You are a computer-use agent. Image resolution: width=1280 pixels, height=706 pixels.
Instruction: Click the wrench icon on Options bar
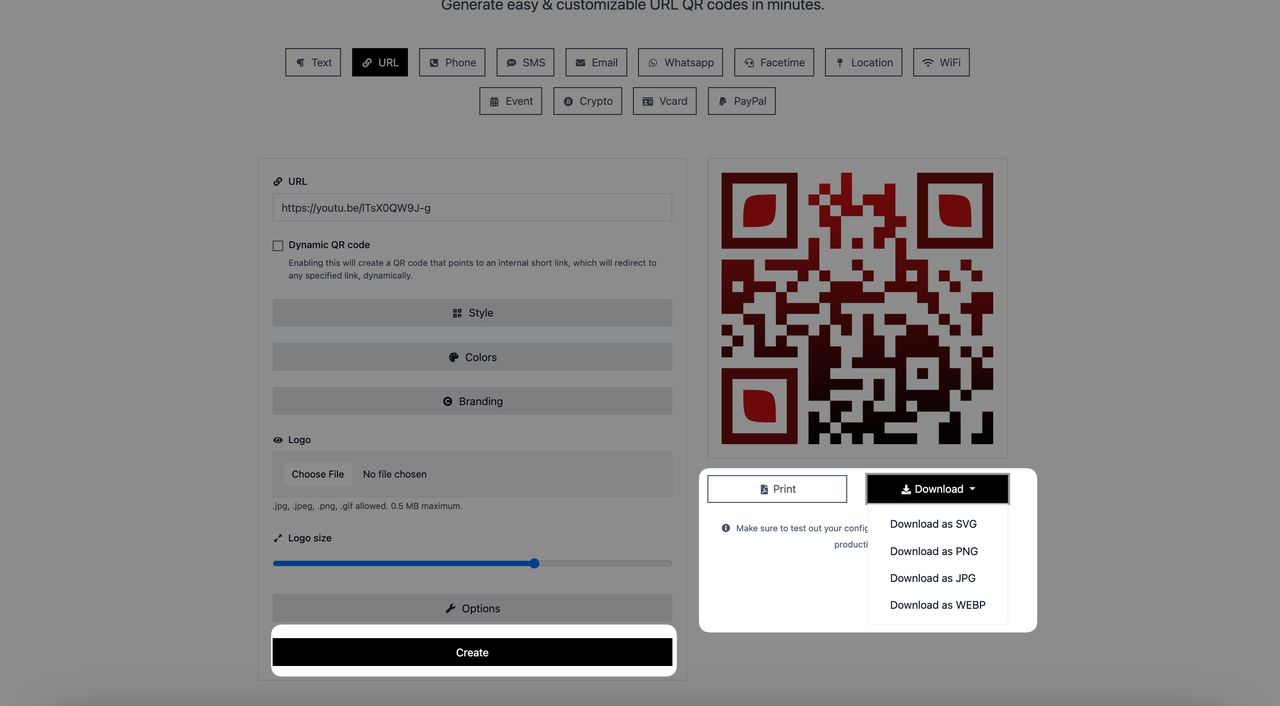(x=450, y=608)
